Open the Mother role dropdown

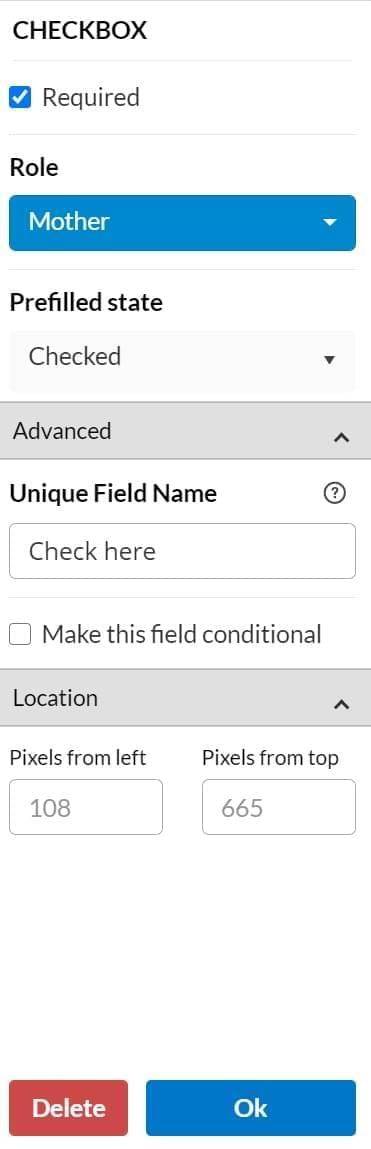point(183,223)
